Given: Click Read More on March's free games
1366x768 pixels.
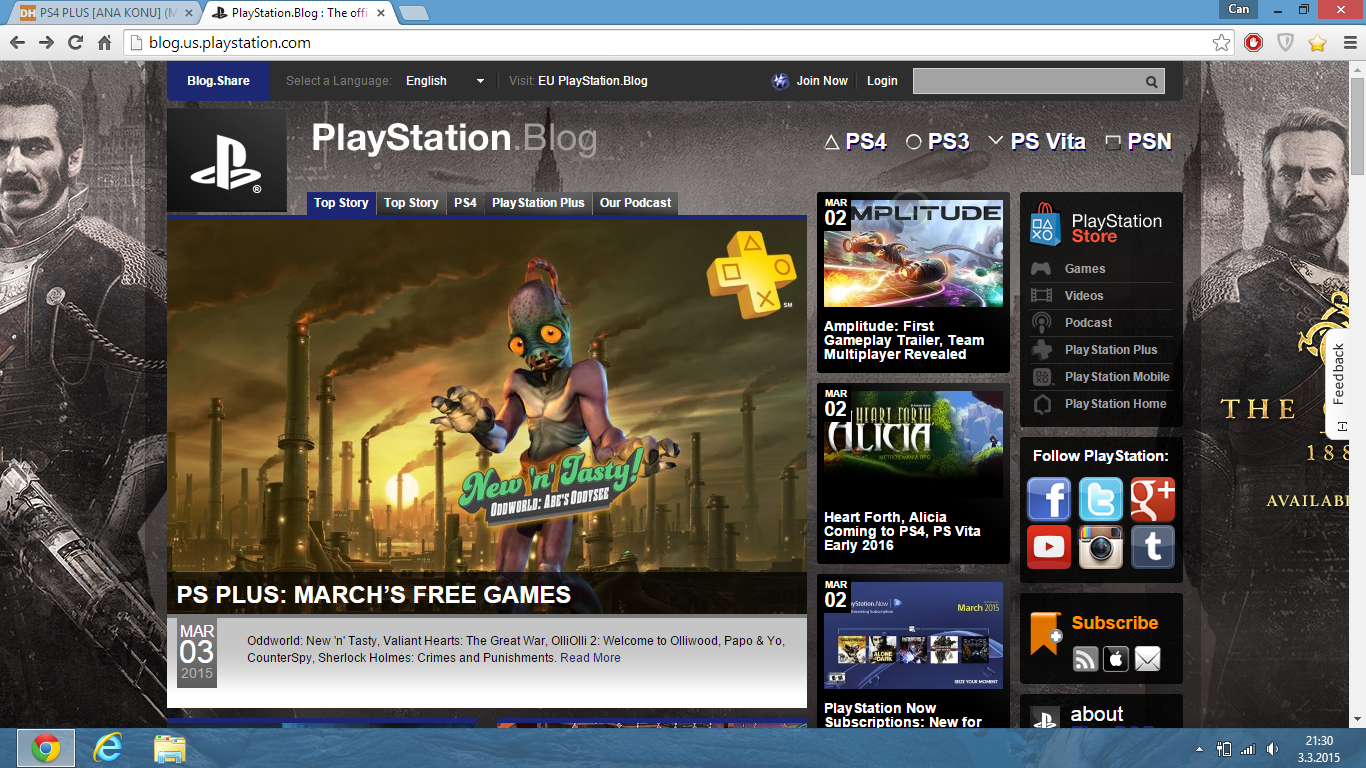Looking at the screenshot, I should point(590,658).
